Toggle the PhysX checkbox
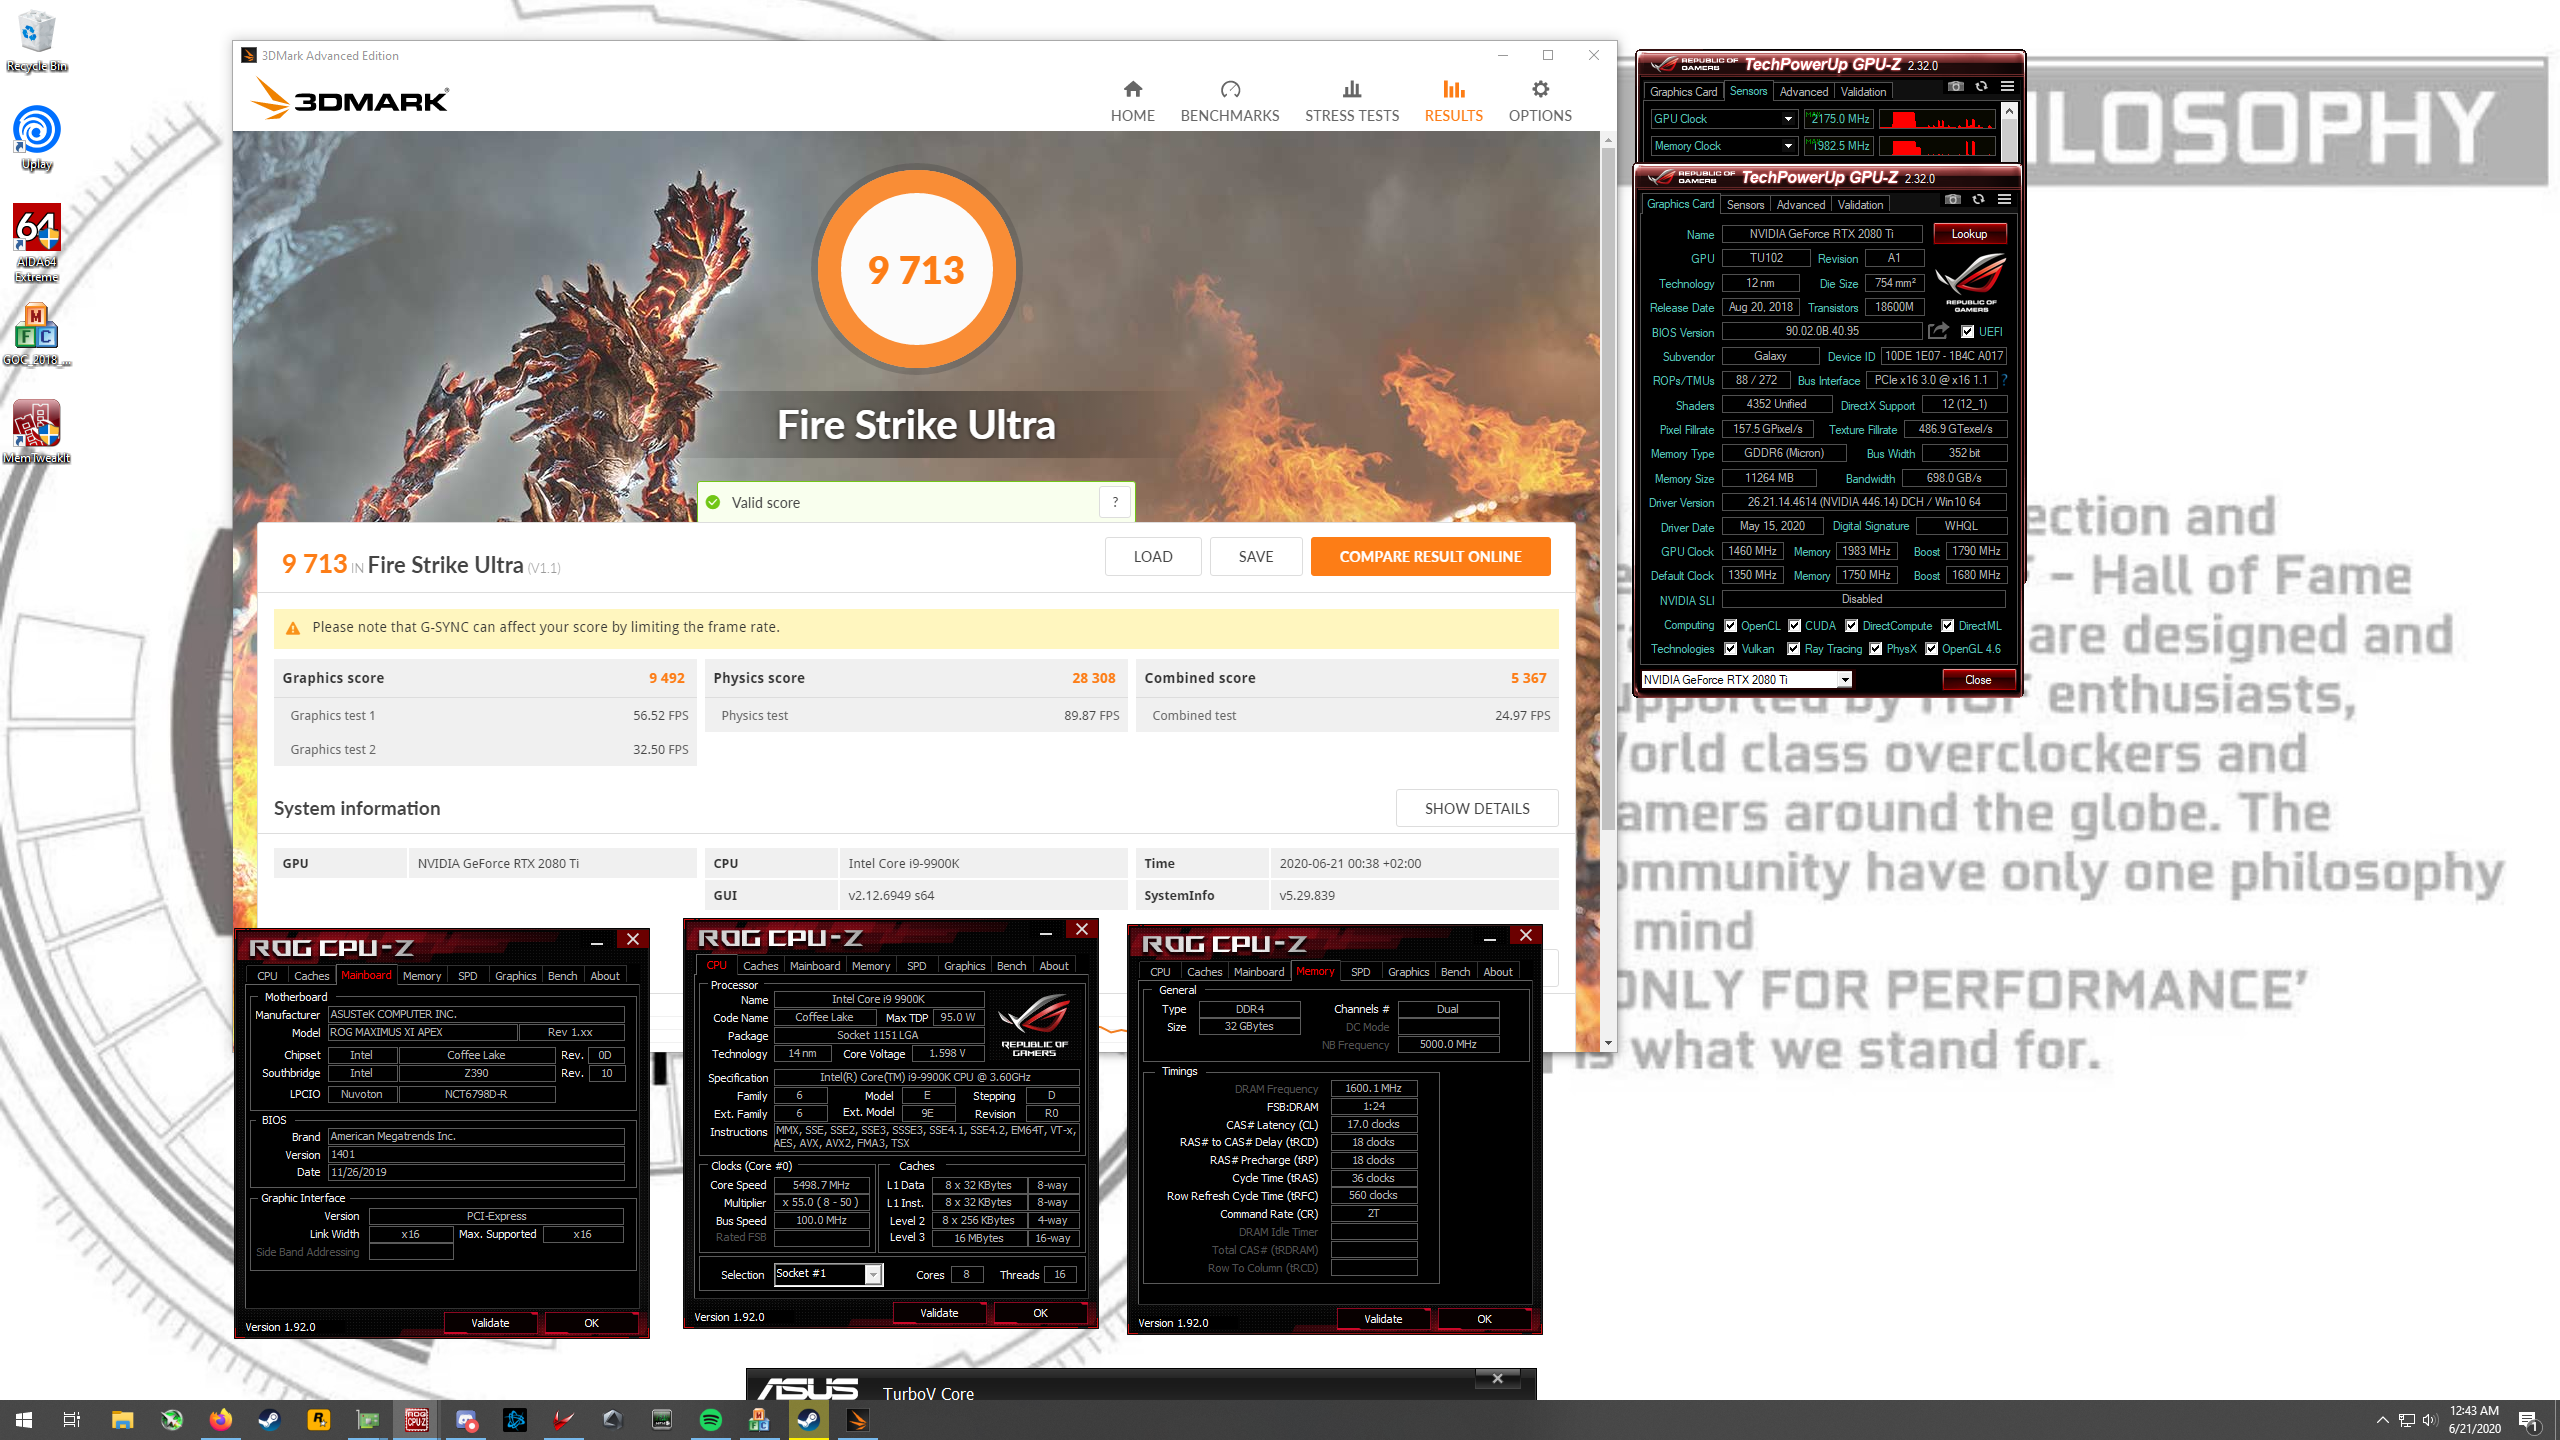Screen dimensions: 2560x1440 coord(1875,649)
